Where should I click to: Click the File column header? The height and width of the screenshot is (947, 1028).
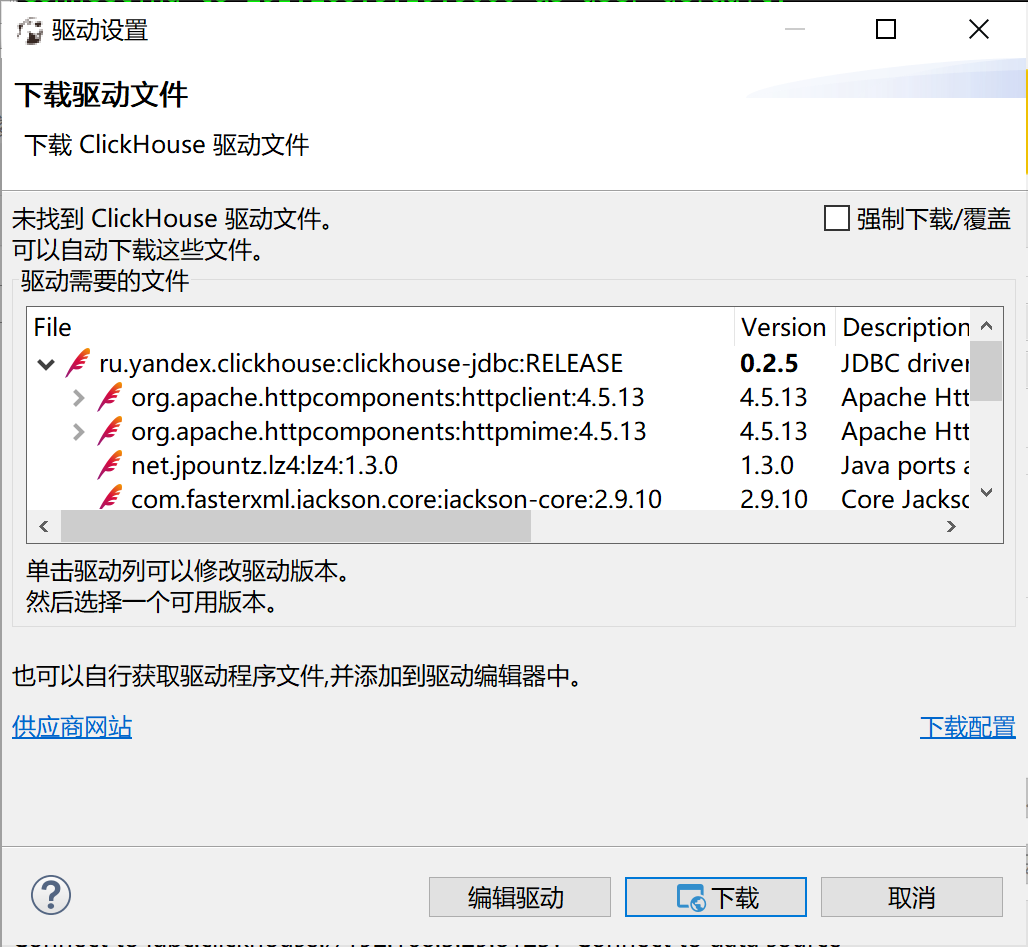tap(381, 327)
